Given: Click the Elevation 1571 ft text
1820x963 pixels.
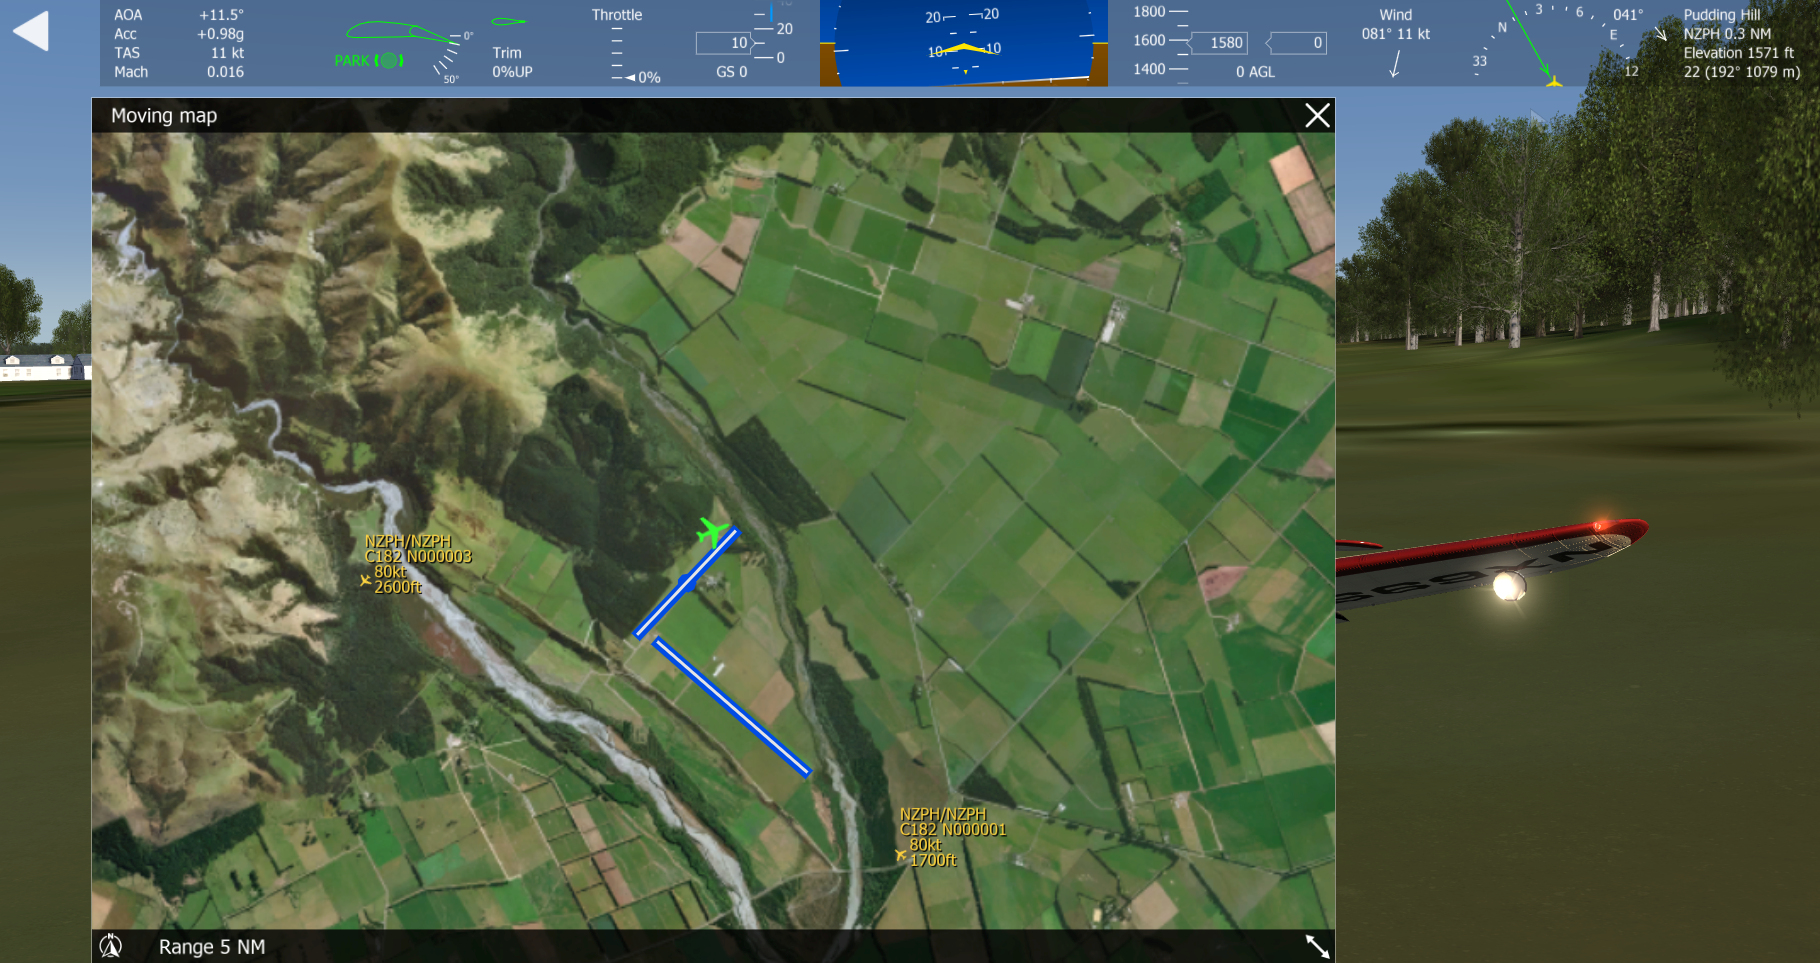Looking at the screenshot, I should click(x=1738, y=53).
